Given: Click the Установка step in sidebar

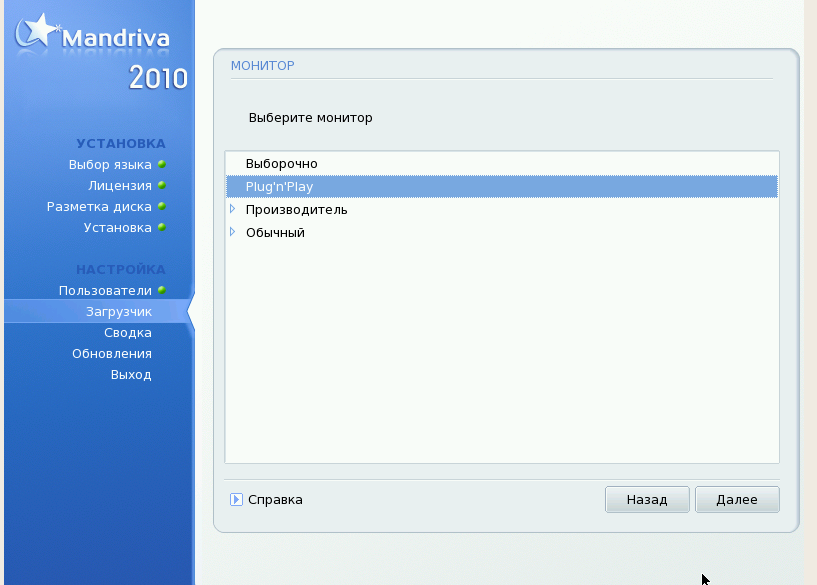Looking at the screenshot, I should 118,228.
